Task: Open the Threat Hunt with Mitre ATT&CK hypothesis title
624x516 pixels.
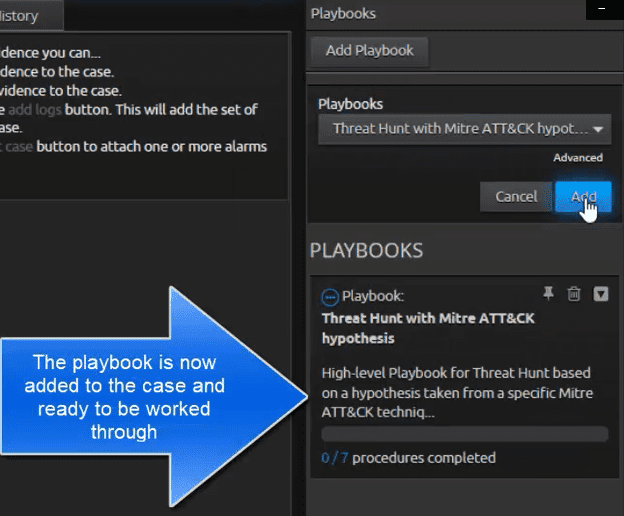Action: click(x=428, y=328)
